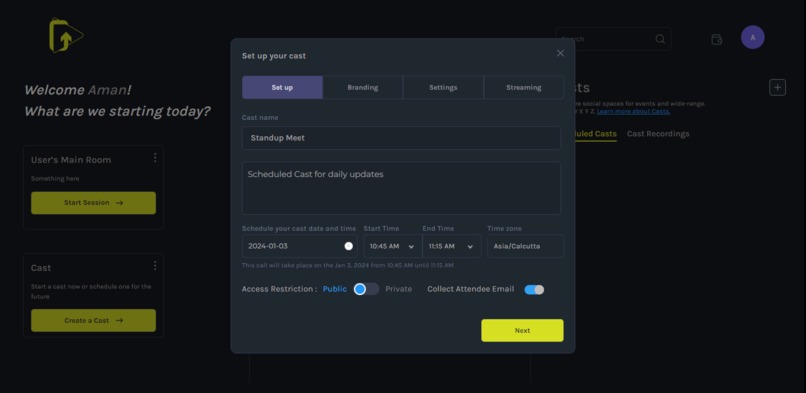Image resolution: width=806 pixels, height=393 pixels.
Task: Click the Create a Cast button
Action: point(94,320)
